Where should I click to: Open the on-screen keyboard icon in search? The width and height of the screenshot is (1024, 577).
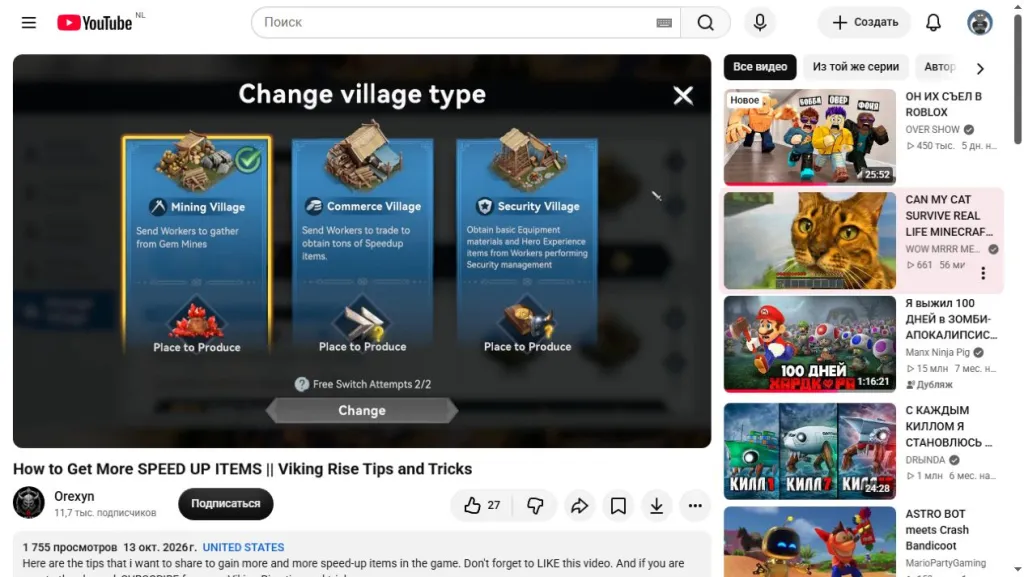pyautogui.click(x=664, y=23)
